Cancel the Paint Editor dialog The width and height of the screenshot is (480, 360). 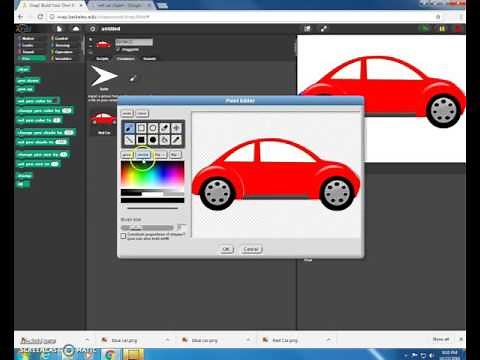pos(251,249)
